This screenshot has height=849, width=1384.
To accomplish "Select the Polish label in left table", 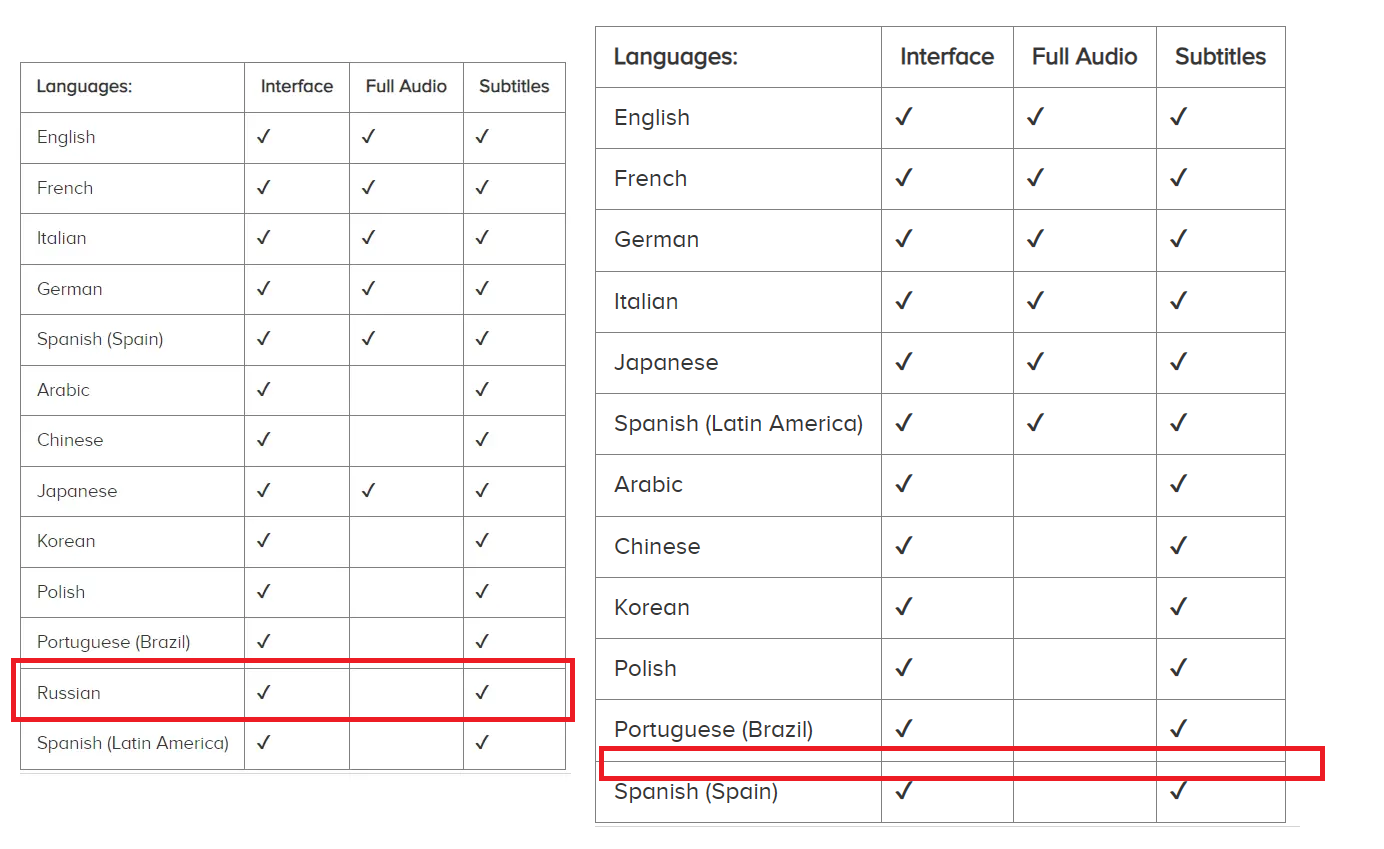I will 61,592.
